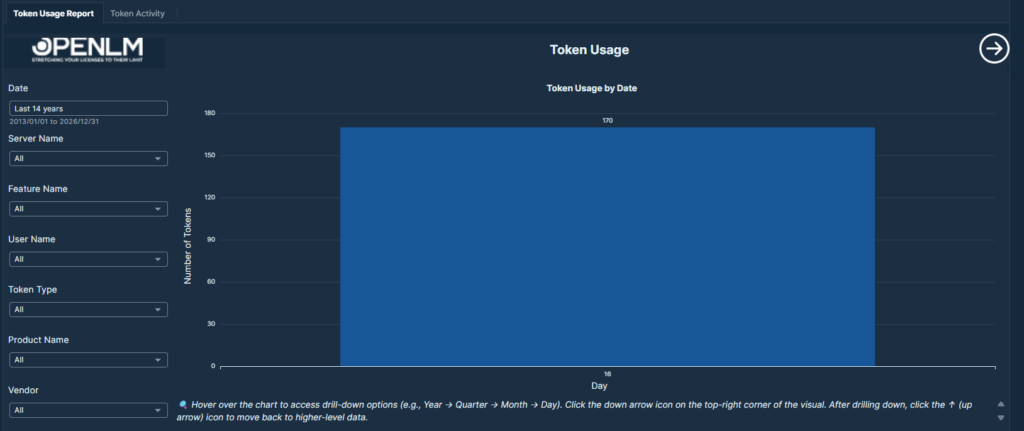Open the User Name dropdown
This screenshot has height=431, width=1024.
[88, 260]
